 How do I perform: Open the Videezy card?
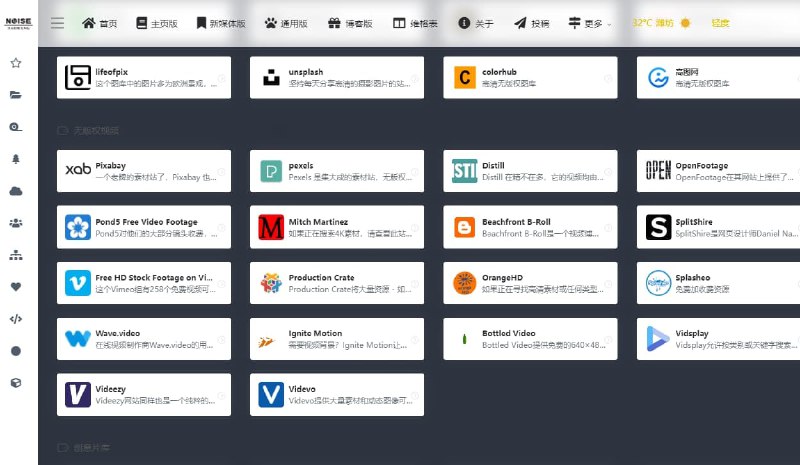point(144,395)
